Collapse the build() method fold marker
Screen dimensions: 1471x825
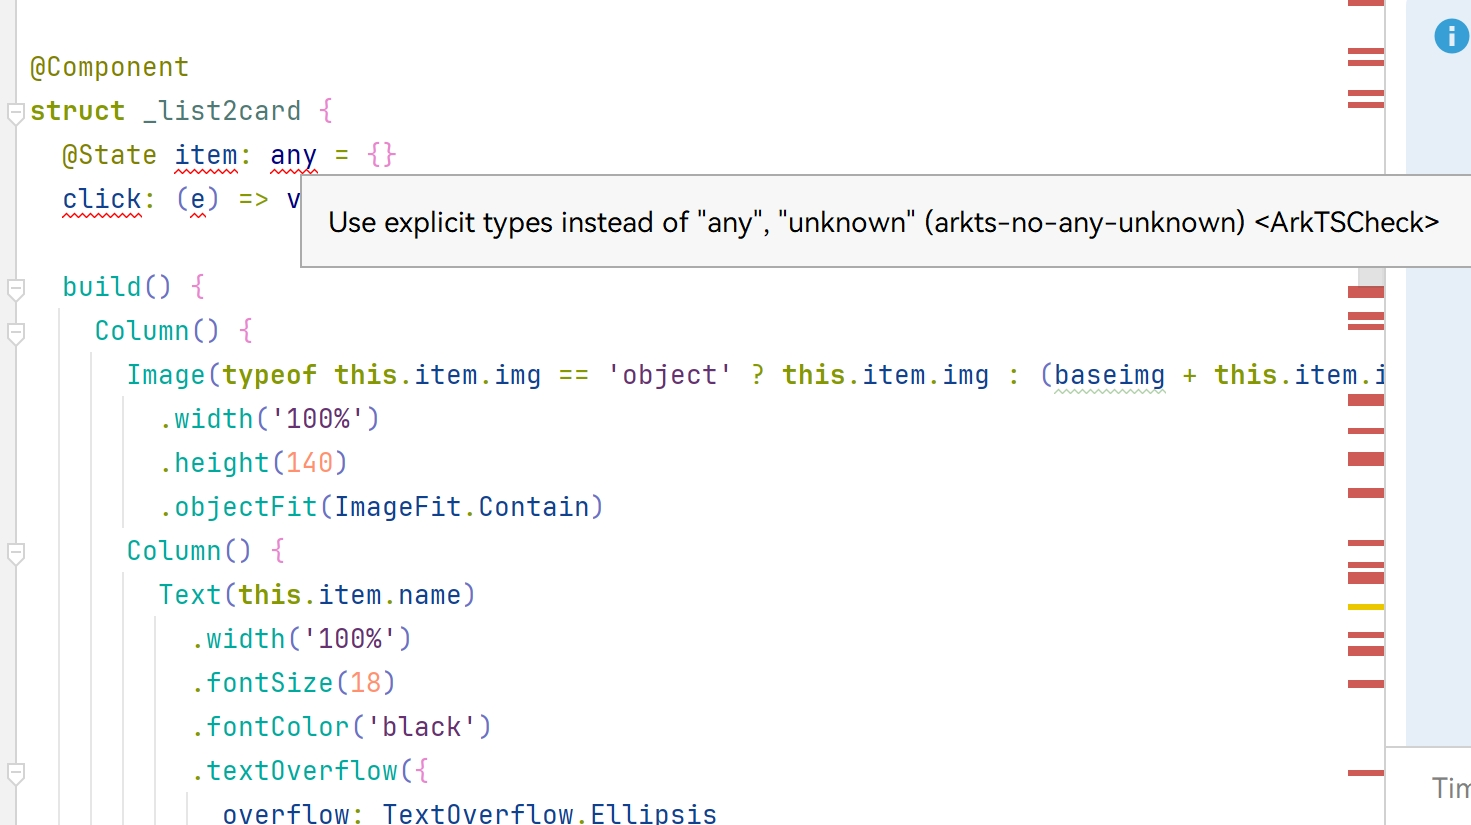point(15,289)
